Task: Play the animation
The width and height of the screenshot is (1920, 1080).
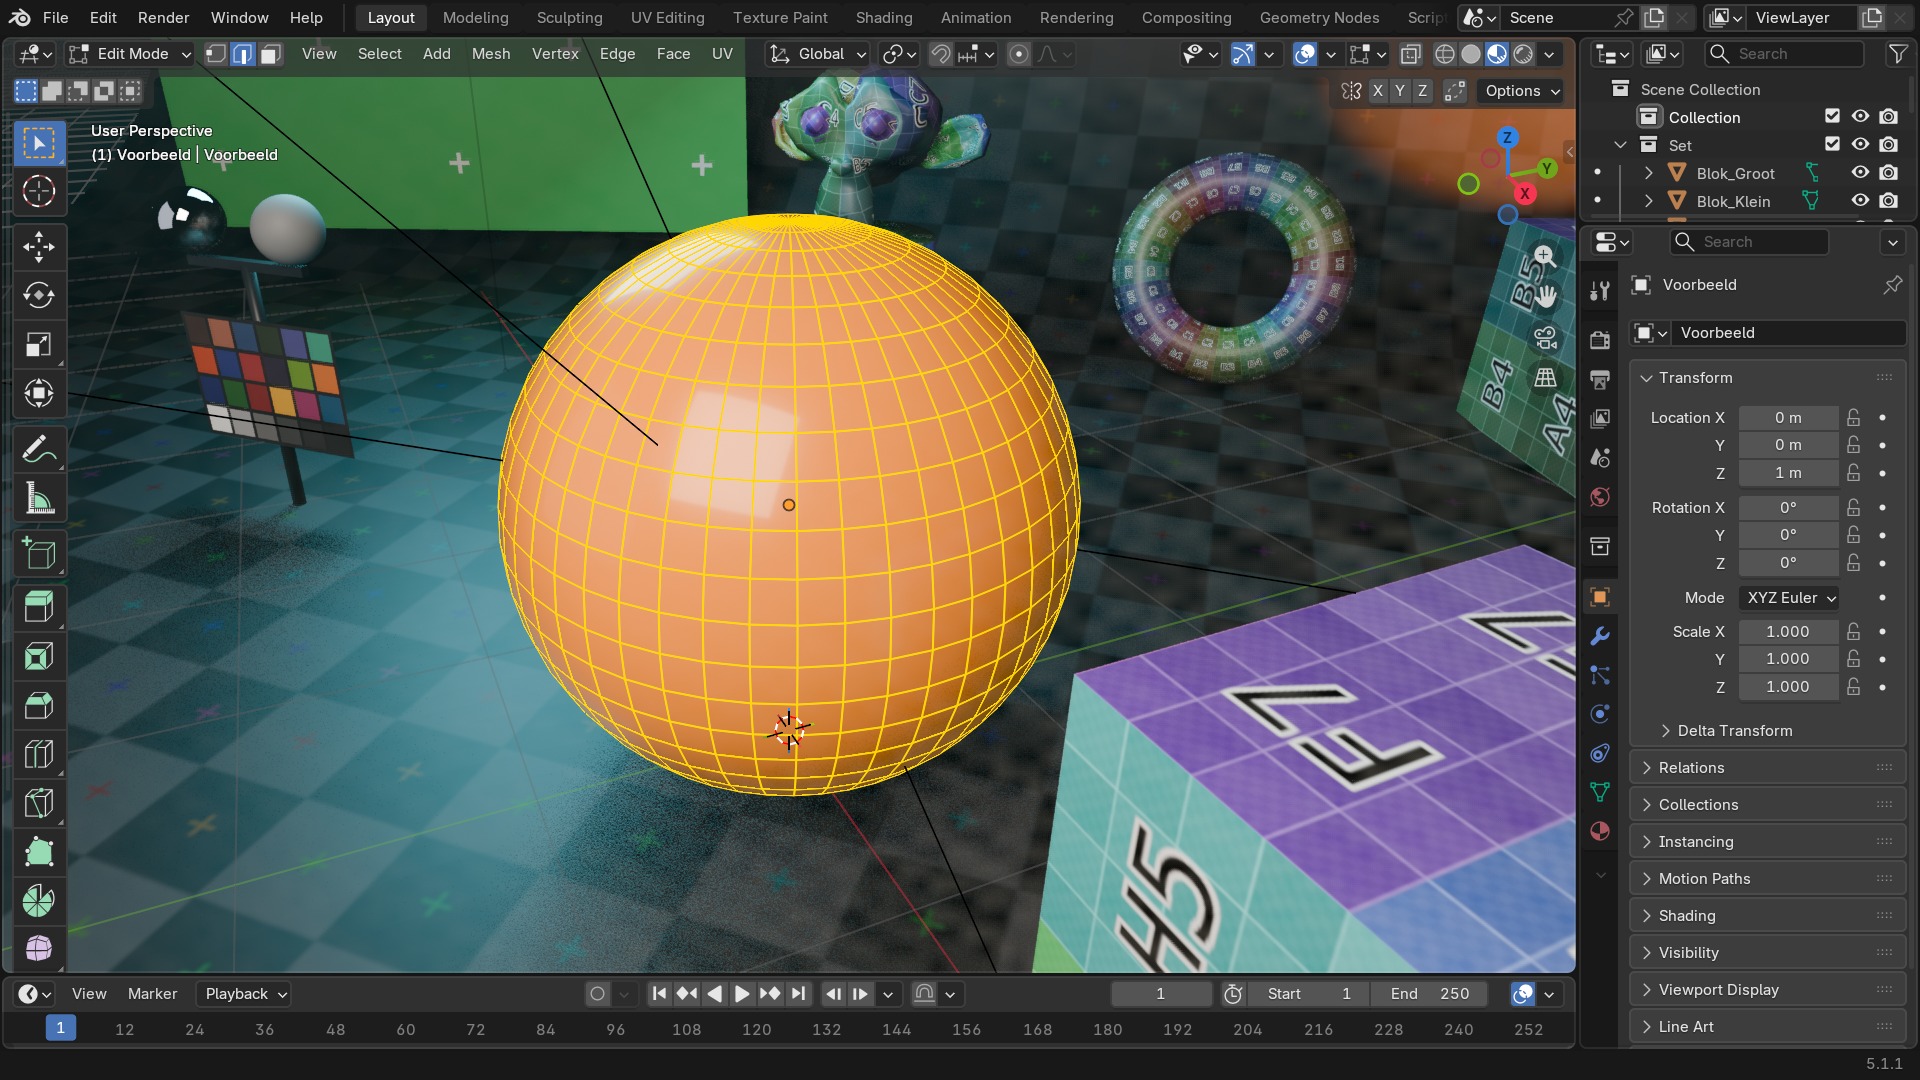Action: coord(742,994)
